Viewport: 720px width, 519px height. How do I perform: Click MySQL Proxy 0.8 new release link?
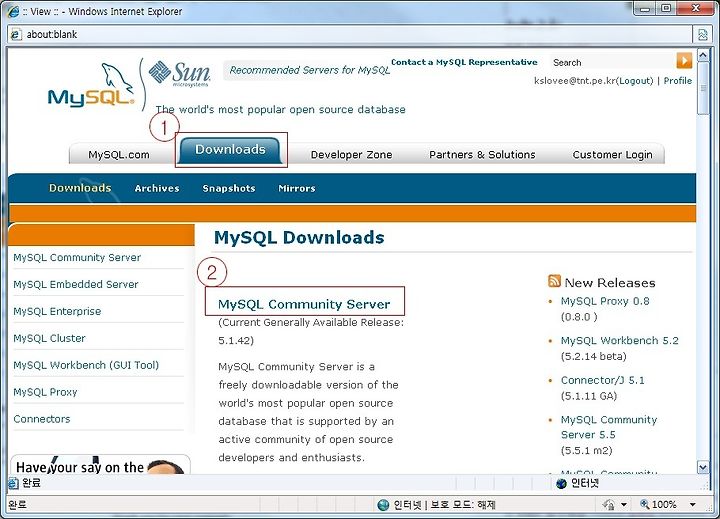click(x=605, y=301)
